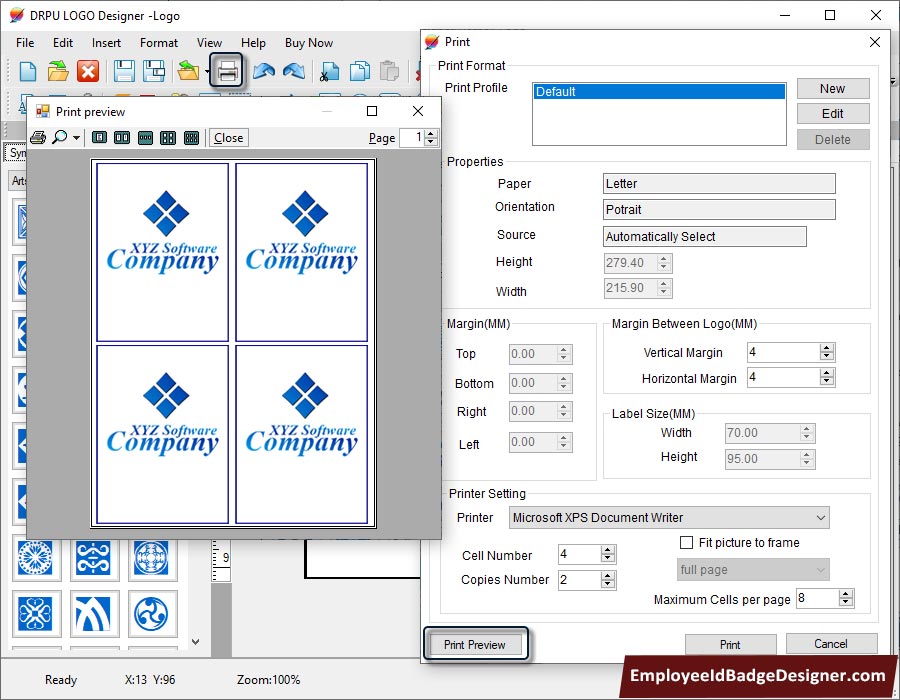Click the Print Preview button

(x=475, y=644)
